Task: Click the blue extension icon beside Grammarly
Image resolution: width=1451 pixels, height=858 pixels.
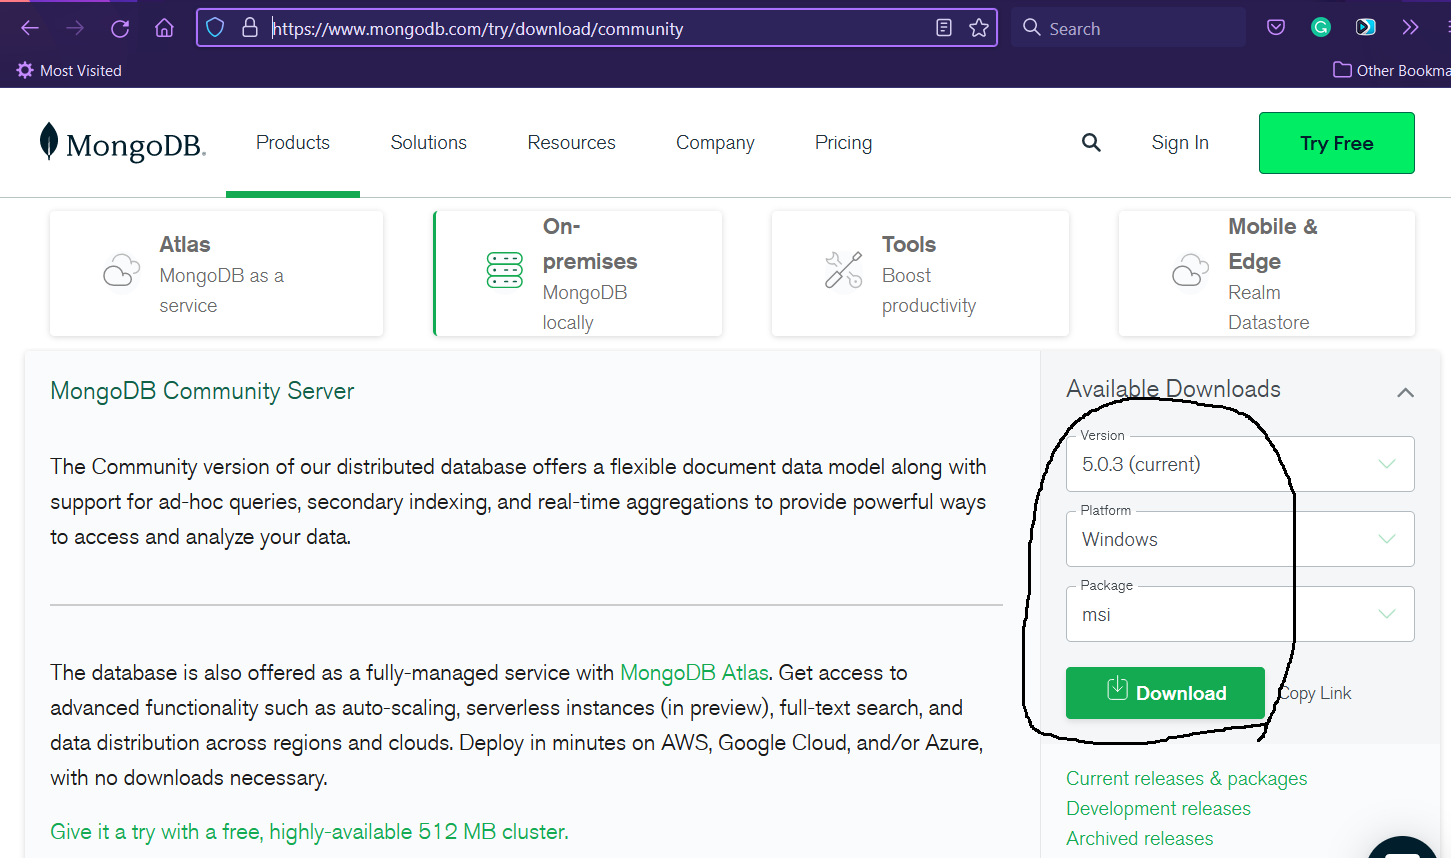Action: point(1365,28)
